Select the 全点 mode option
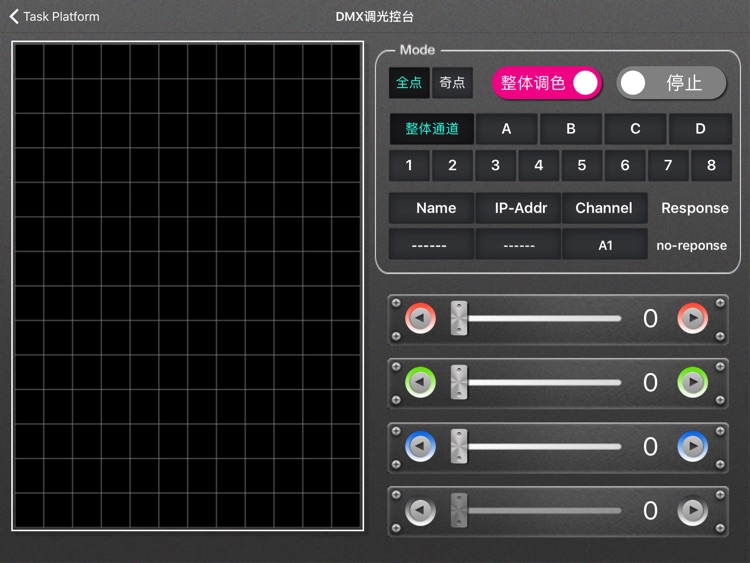This screenshot has width=750, height=563. (409, 83)
